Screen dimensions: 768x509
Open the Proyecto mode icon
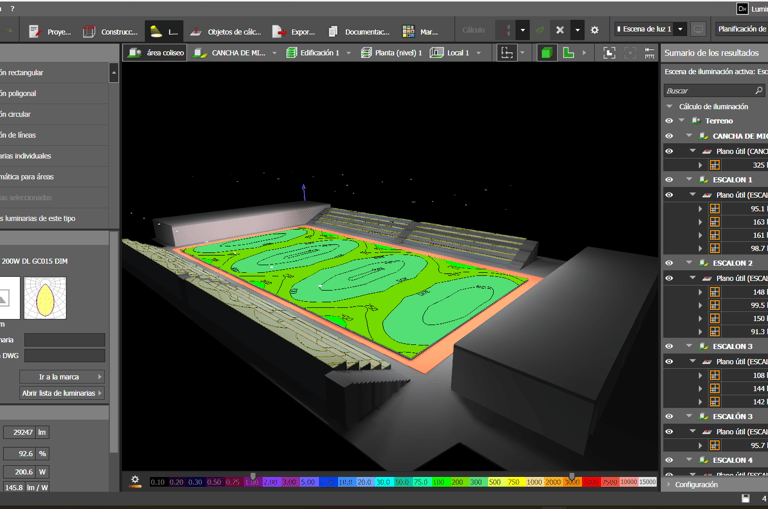34,32
